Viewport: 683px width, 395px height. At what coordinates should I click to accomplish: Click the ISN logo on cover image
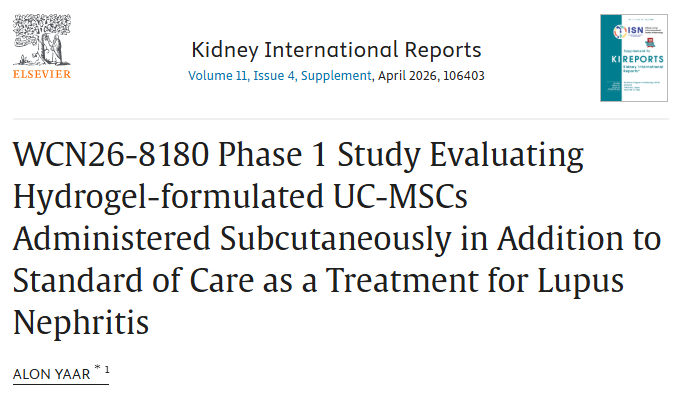coord(628,31)
